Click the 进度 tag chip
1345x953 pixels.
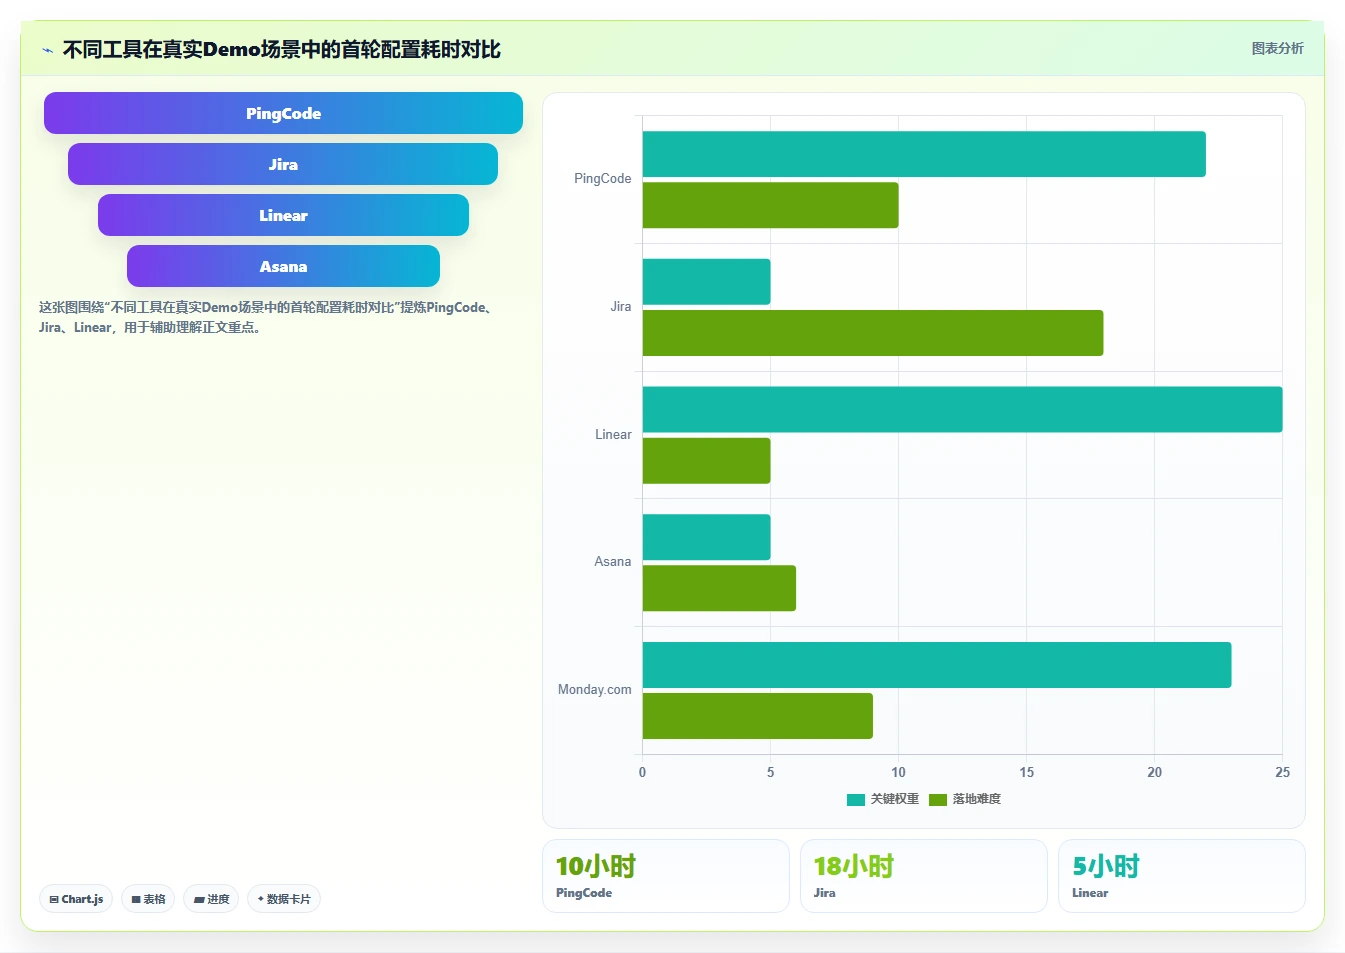pos(211,899)
